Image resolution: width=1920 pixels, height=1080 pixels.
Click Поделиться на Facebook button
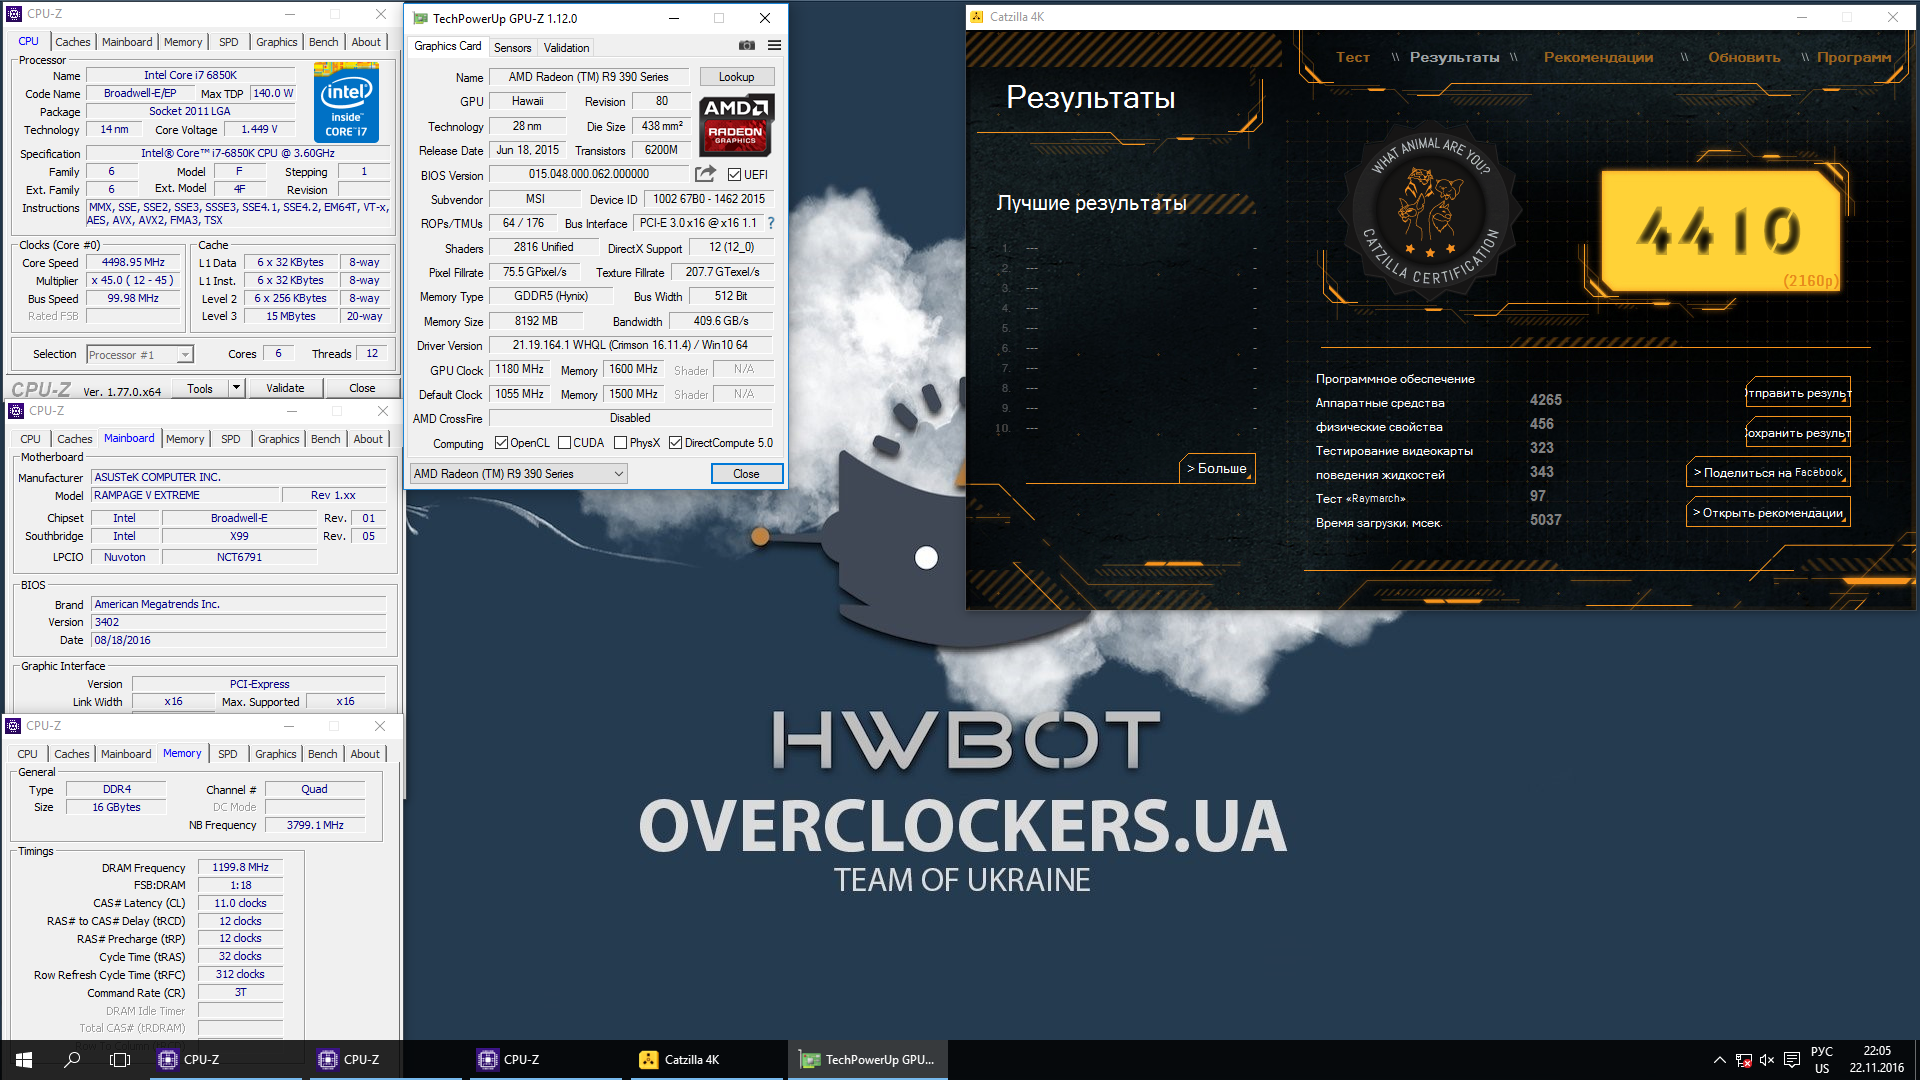(x=1768, y=472)
